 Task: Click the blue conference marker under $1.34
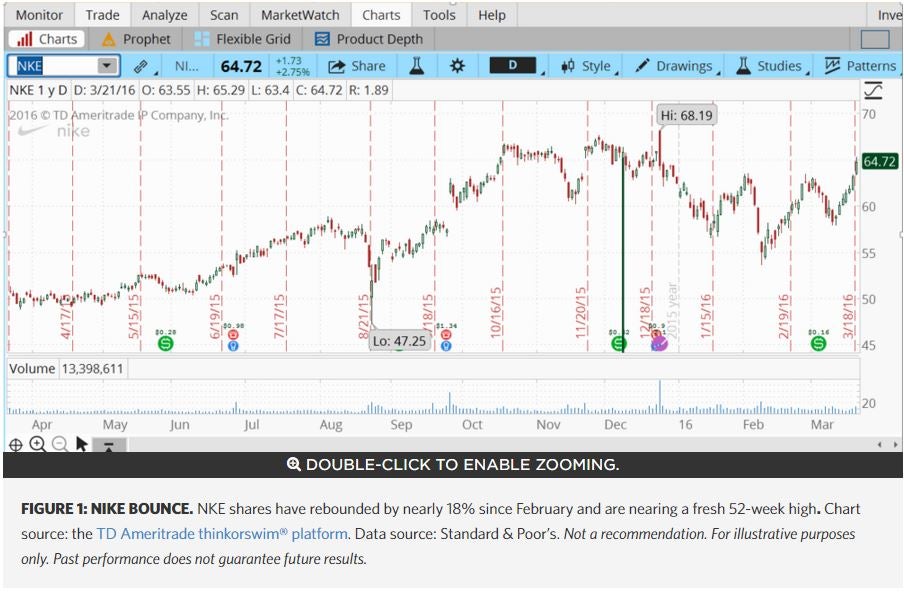(446, 346)
